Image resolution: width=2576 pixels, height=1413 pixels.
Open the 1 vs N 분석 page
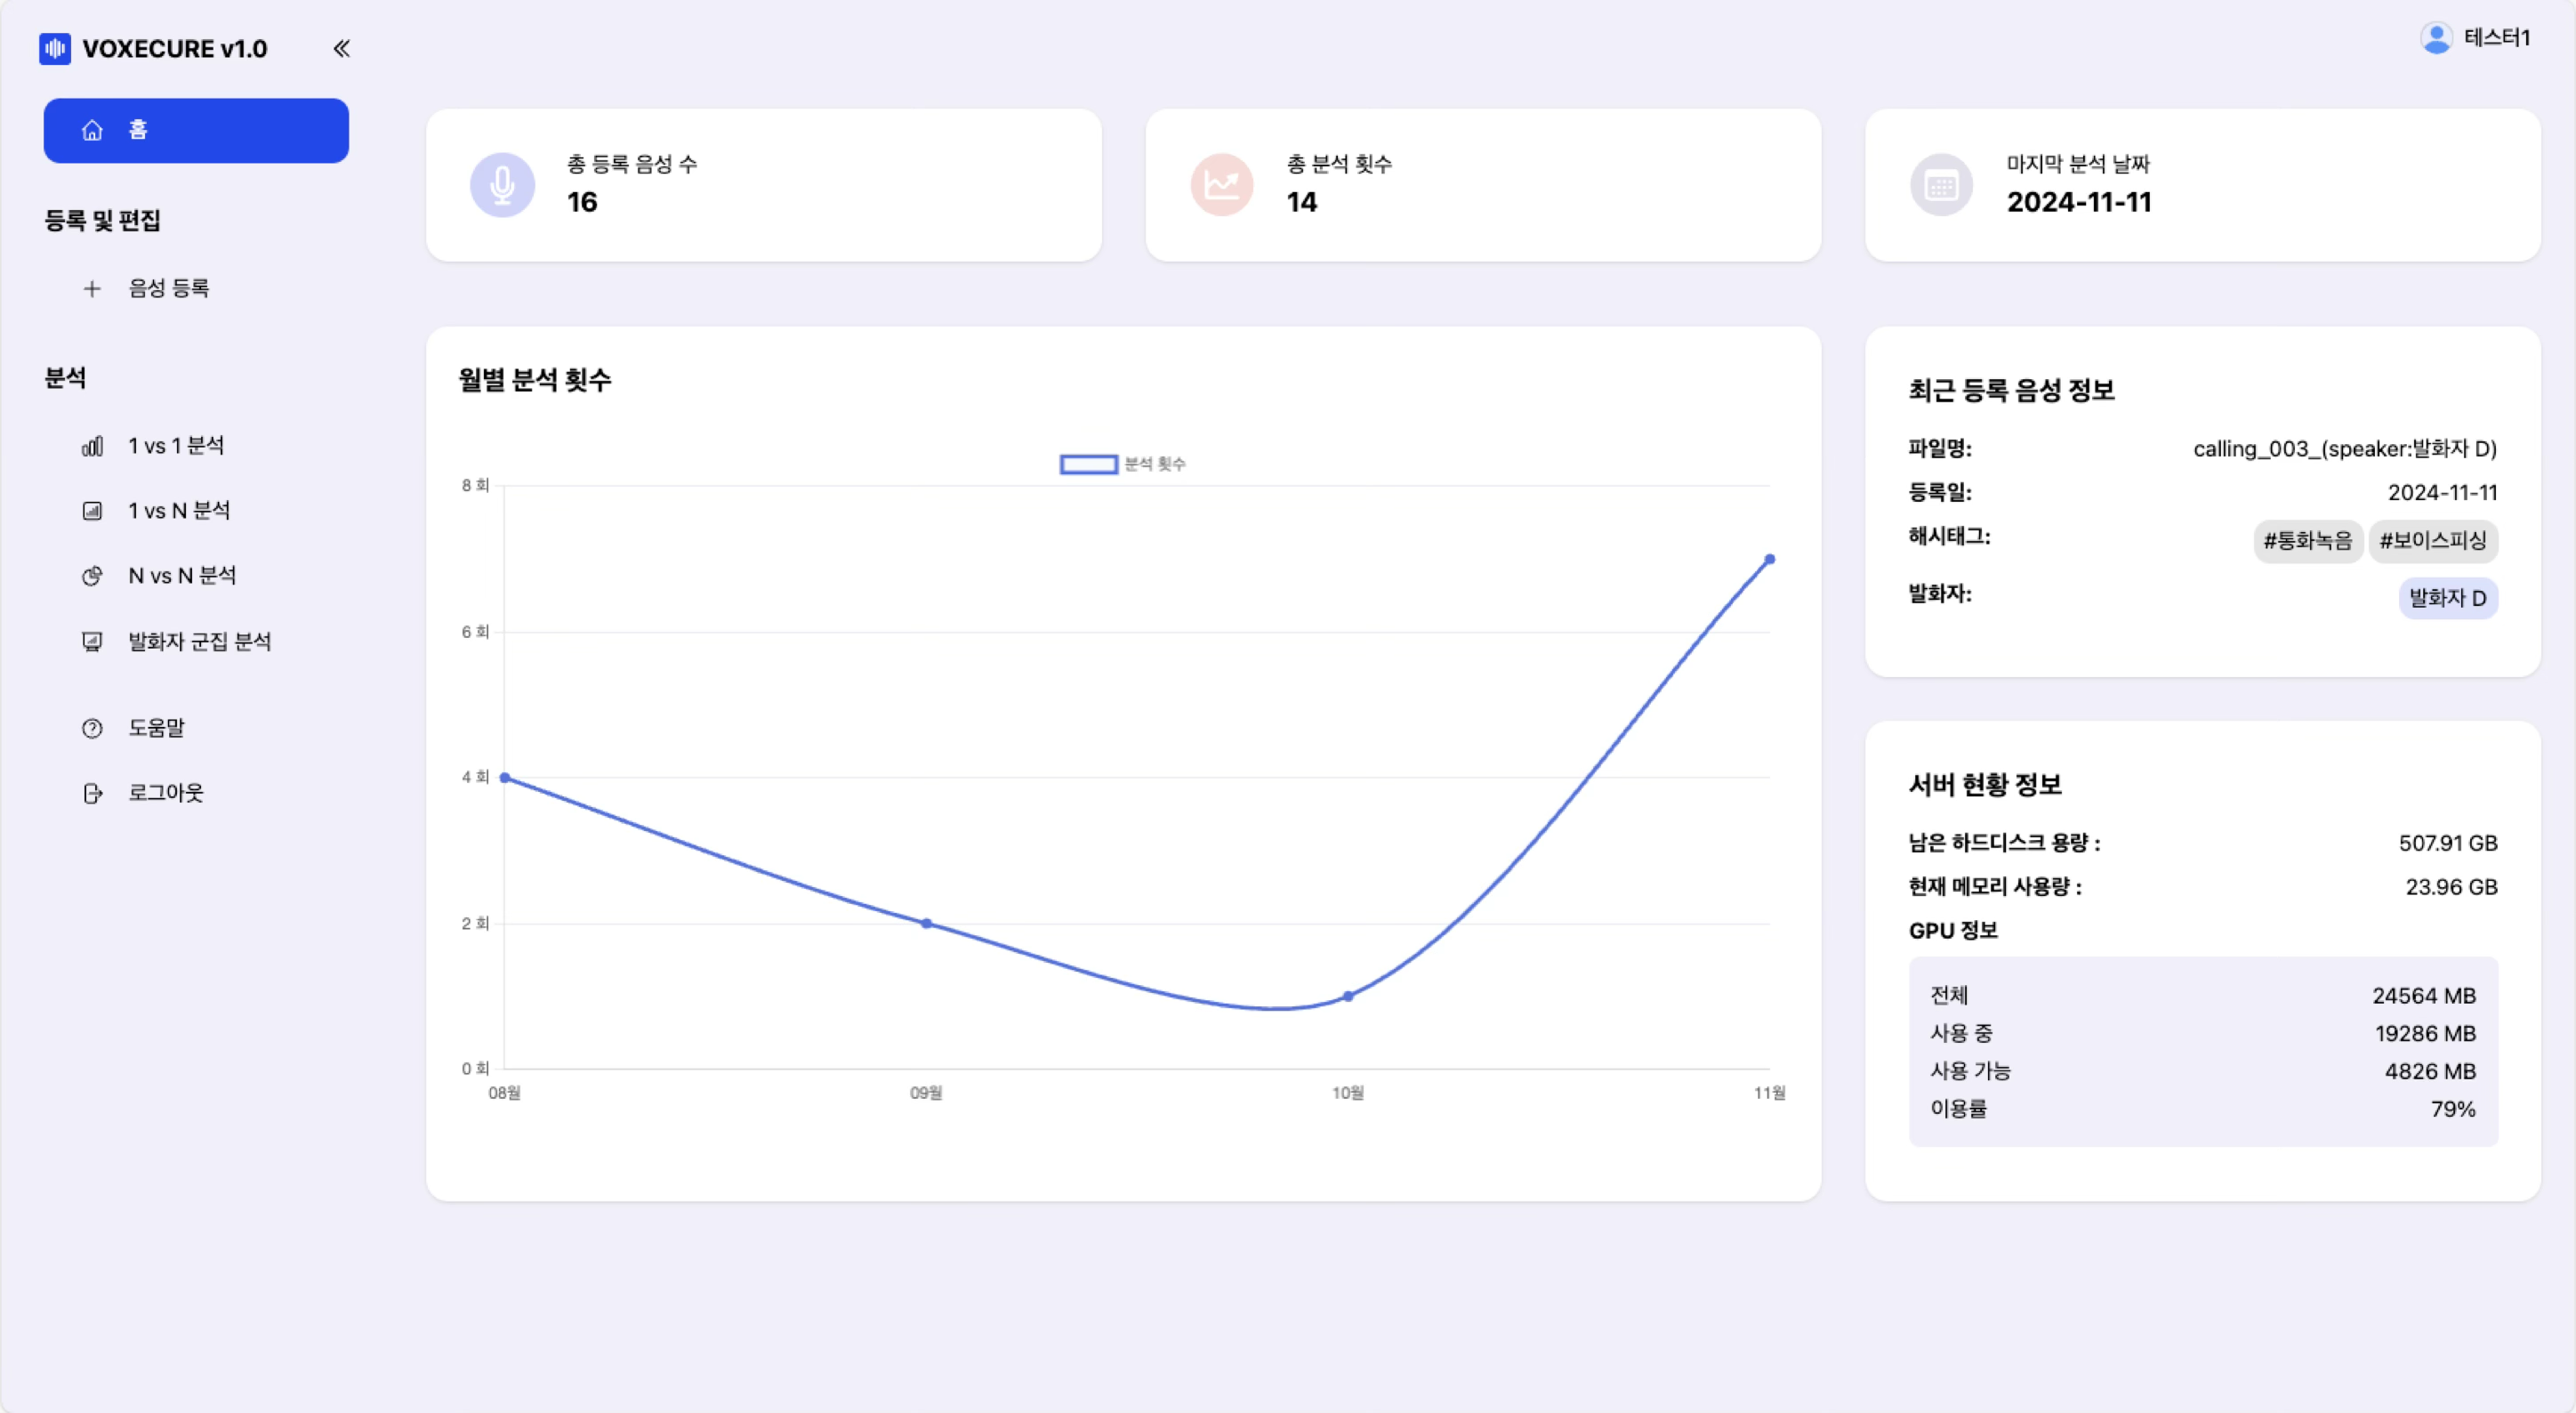(178, 511)
